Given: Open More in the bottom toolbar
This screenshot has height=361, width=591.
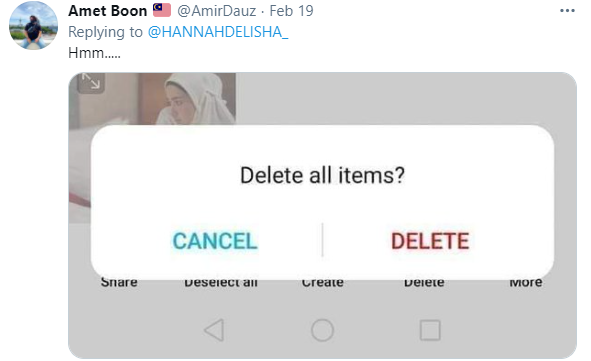Looking at the screenshot, I should click(526, 282).
